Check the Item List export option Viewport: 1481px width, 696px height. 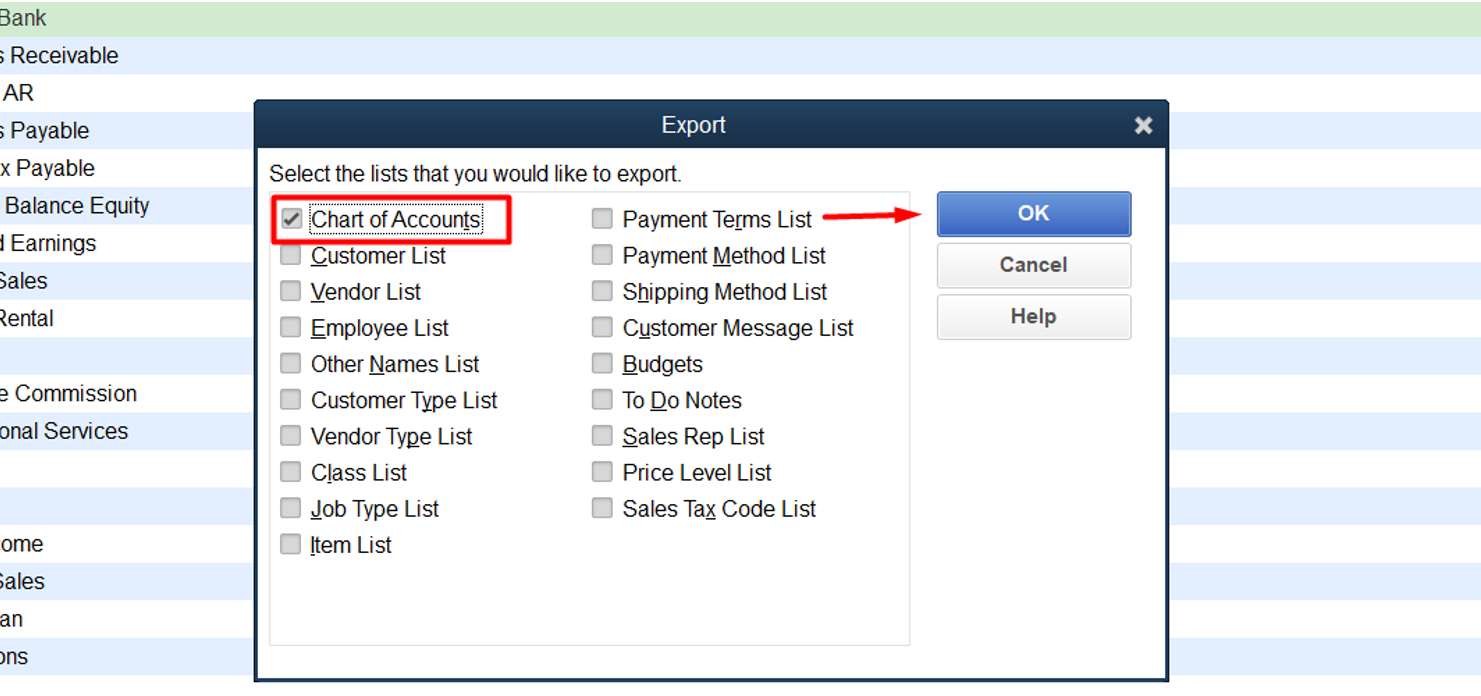click(x=291, y=544)
